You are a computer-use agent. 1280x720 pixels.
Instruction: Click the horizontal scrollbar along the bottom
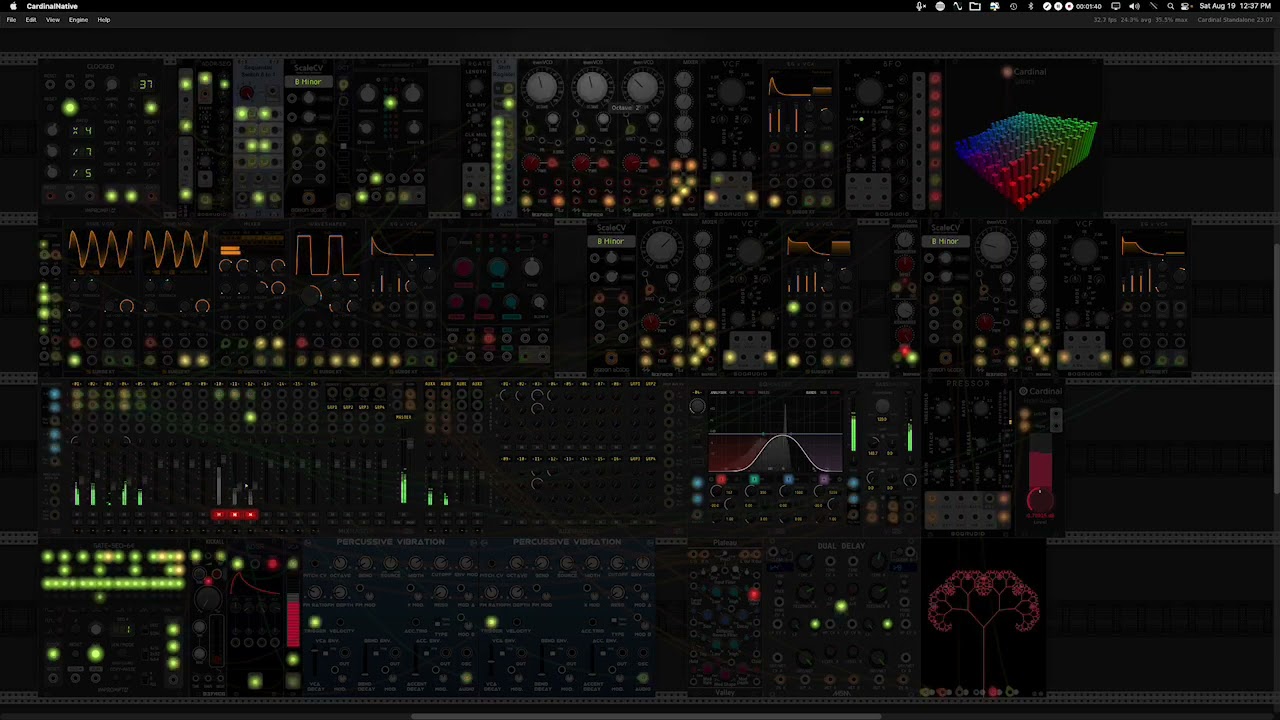[x=645, y=716]
